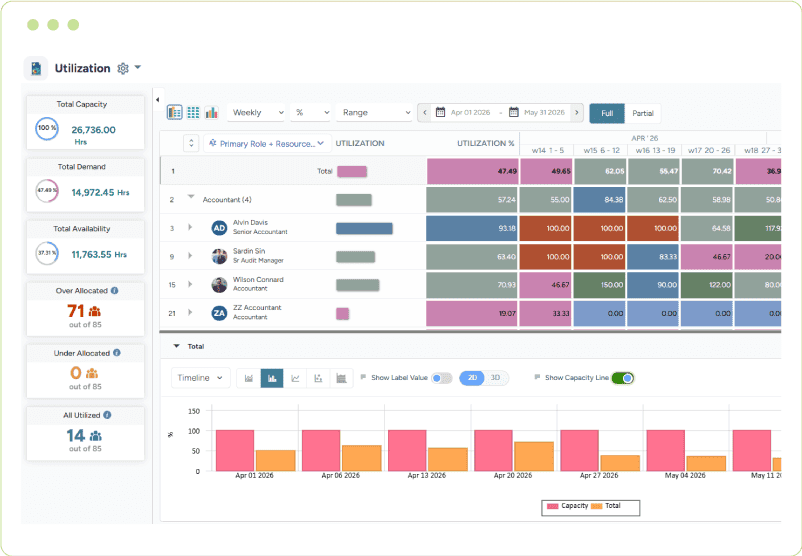Open end date calendar icon for May 31 2026
The height and width of the screenshot is (556, 802).
[x=514, y=112]
